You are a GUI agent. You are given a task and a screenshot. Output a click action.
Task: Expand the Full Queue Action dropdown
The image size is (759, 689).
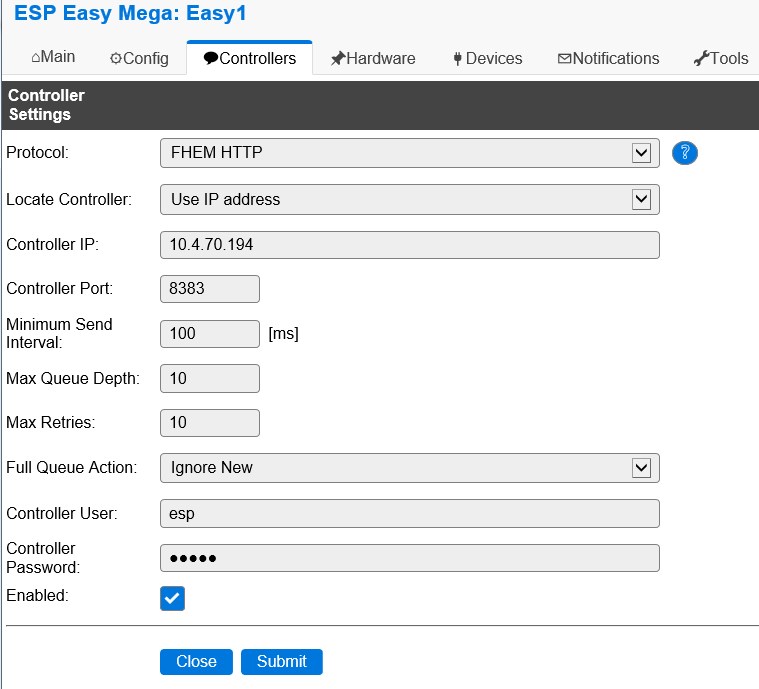pyautogui.click(x=409, y=467)
